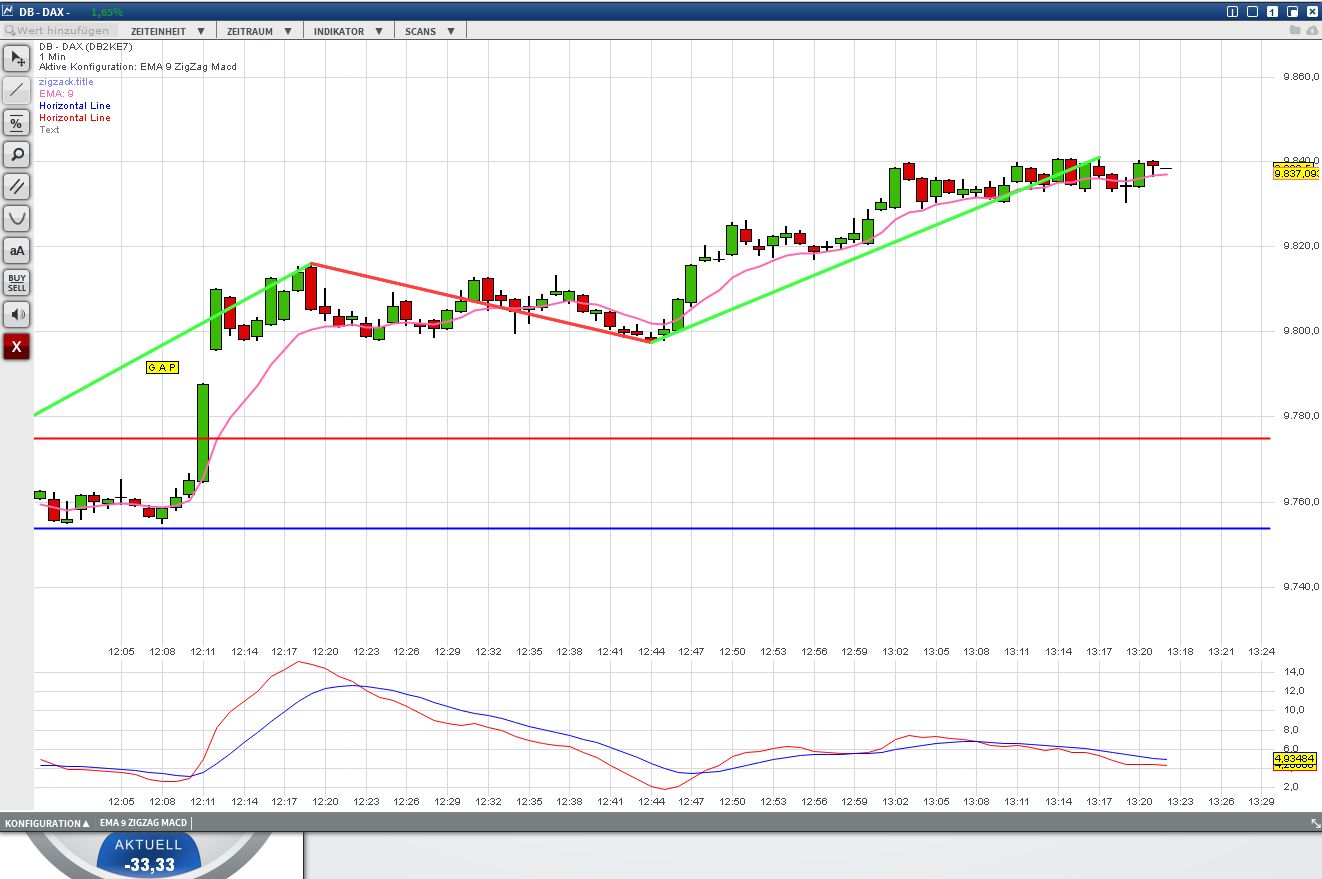Pick the curve arc drawing tool
Image resolution: width=1322 pixels, height=879 pixels.
pyautogui.click(x=17, y=218)
